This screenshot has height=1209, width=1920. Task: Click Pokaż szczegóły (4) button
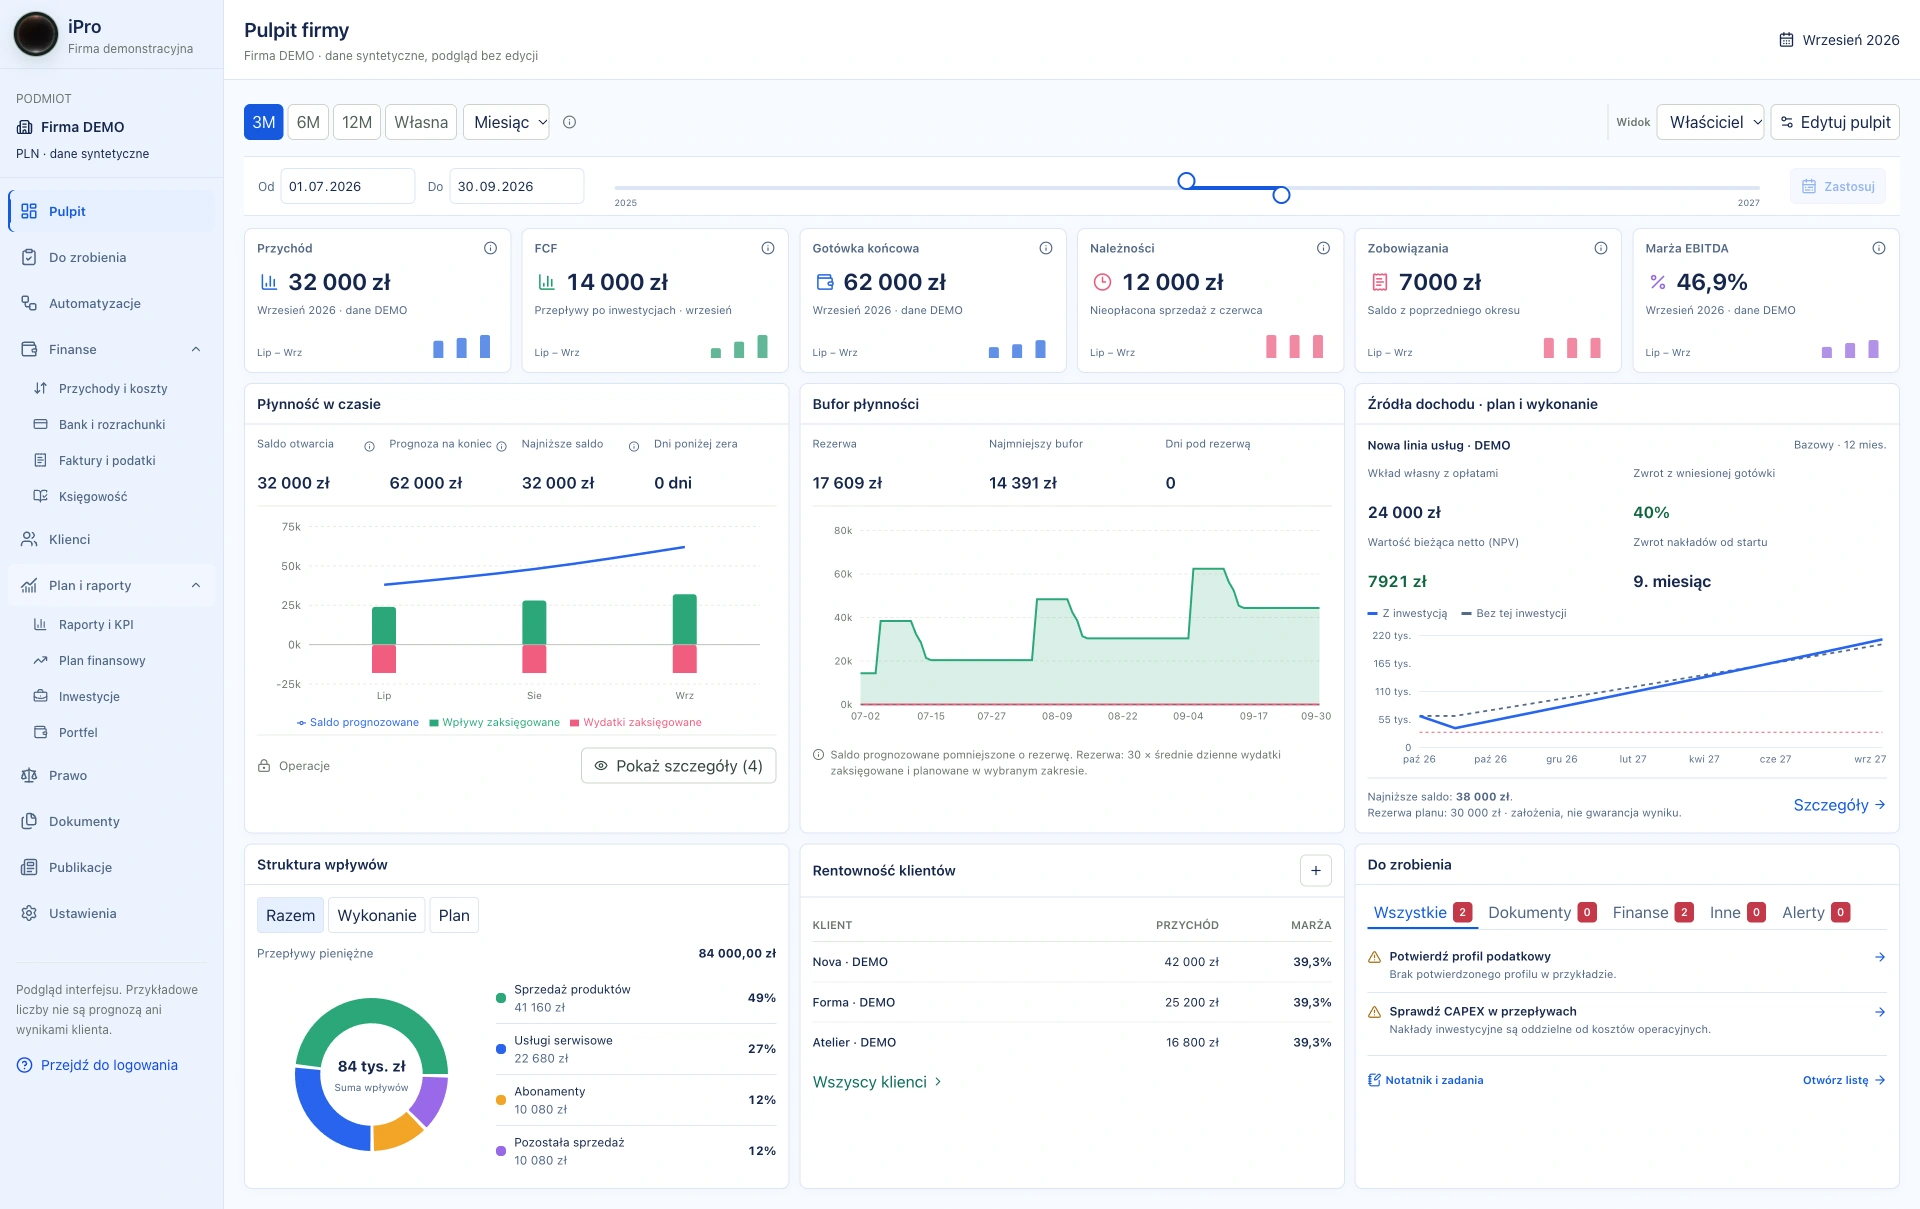click(678, 765)
